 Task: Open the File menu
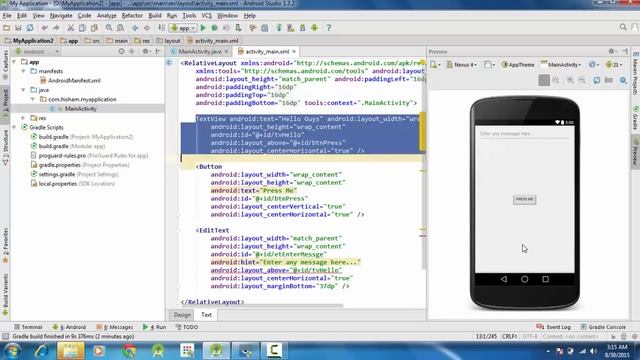[x=7, y=16]
